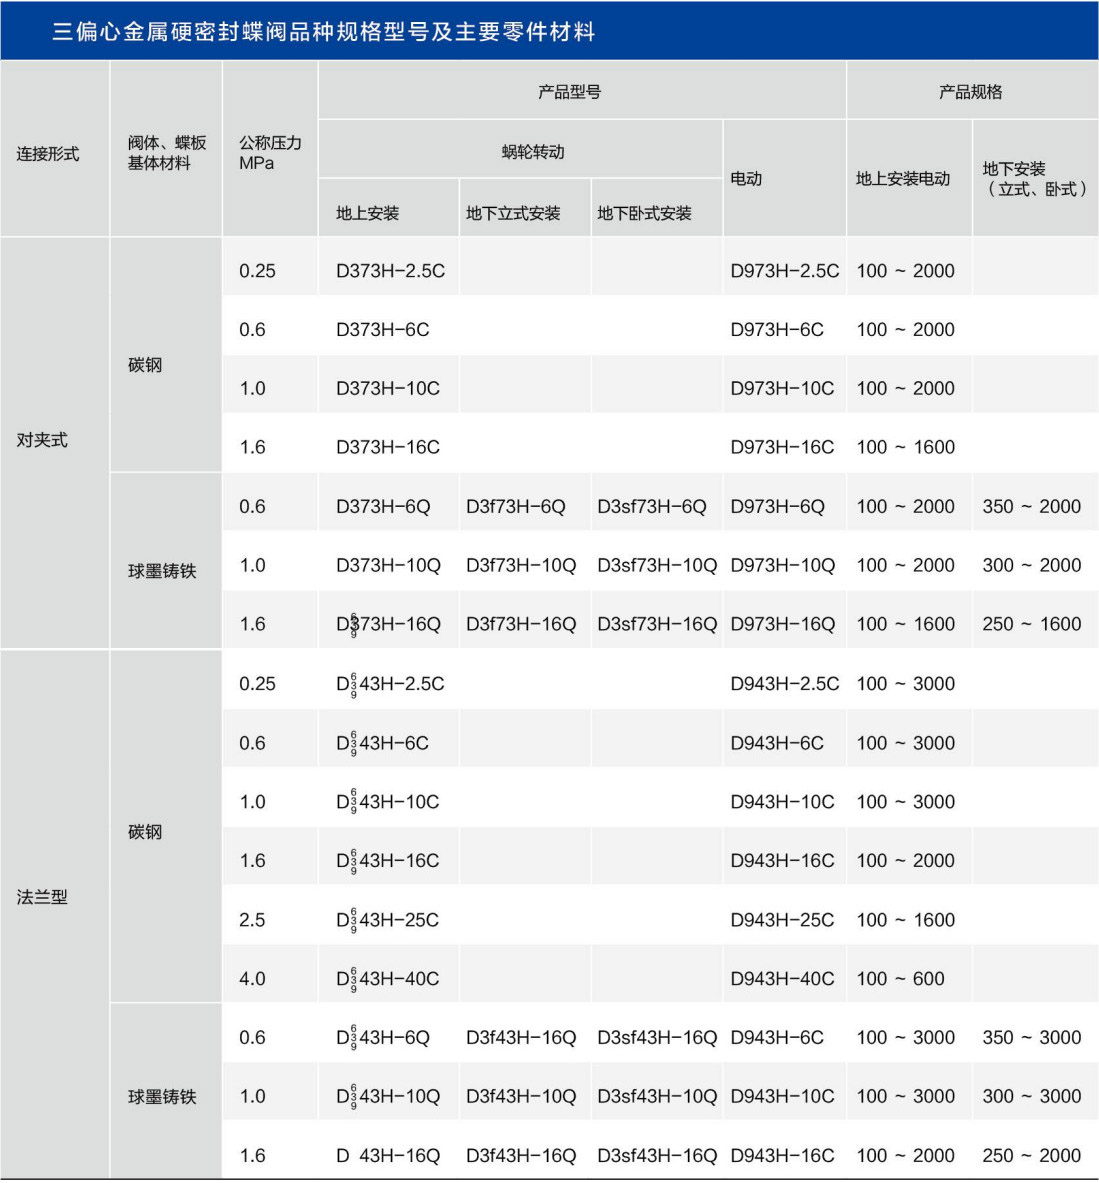Click the title 三偏心金属硬密封蝶阀品种规格型号及主要零件材料
The image size is (1099, 1183).
pyautogui.click(x=323, y=32)
